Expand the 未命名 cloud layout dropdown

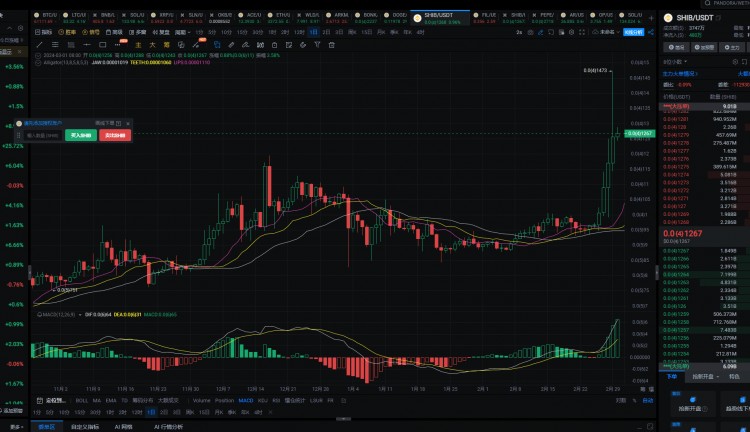(607, 32)
